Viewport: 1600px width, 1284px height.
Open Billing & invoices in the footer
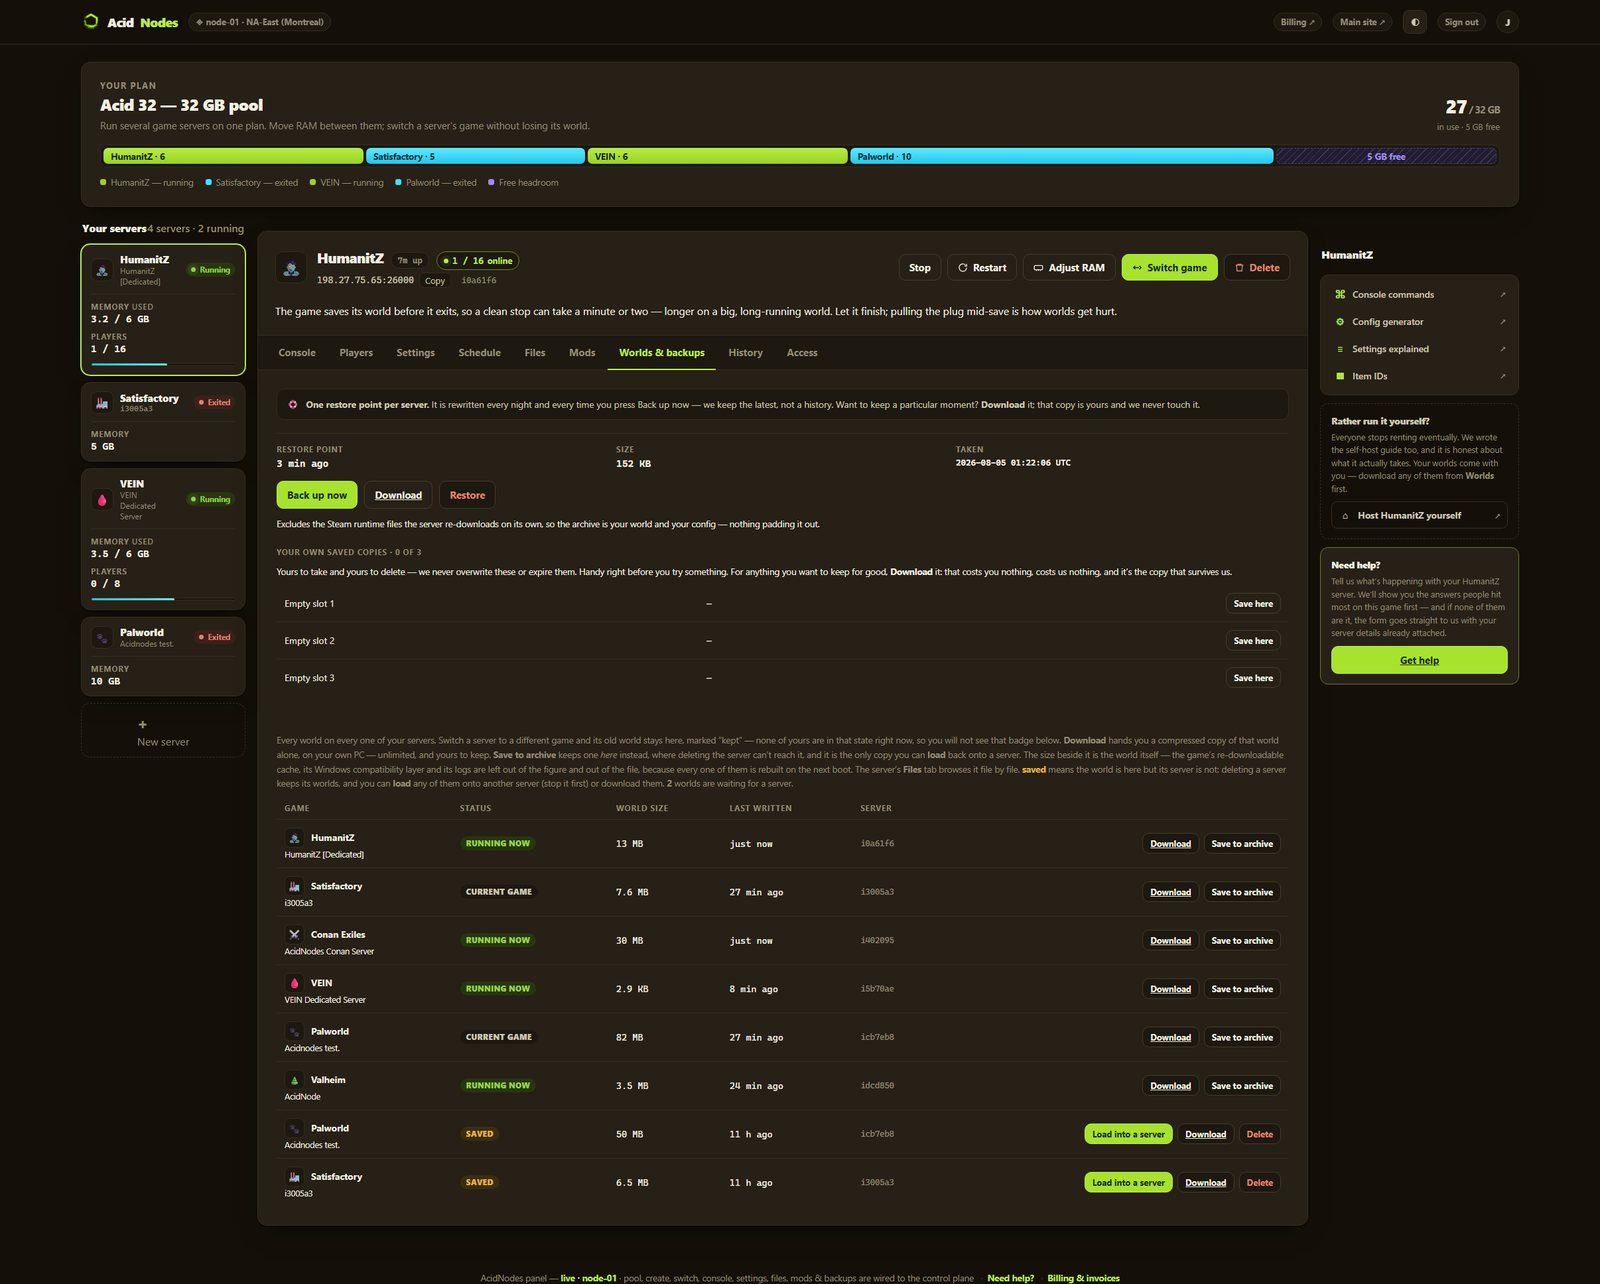pyautogui.click(x=1083, y=1278)
